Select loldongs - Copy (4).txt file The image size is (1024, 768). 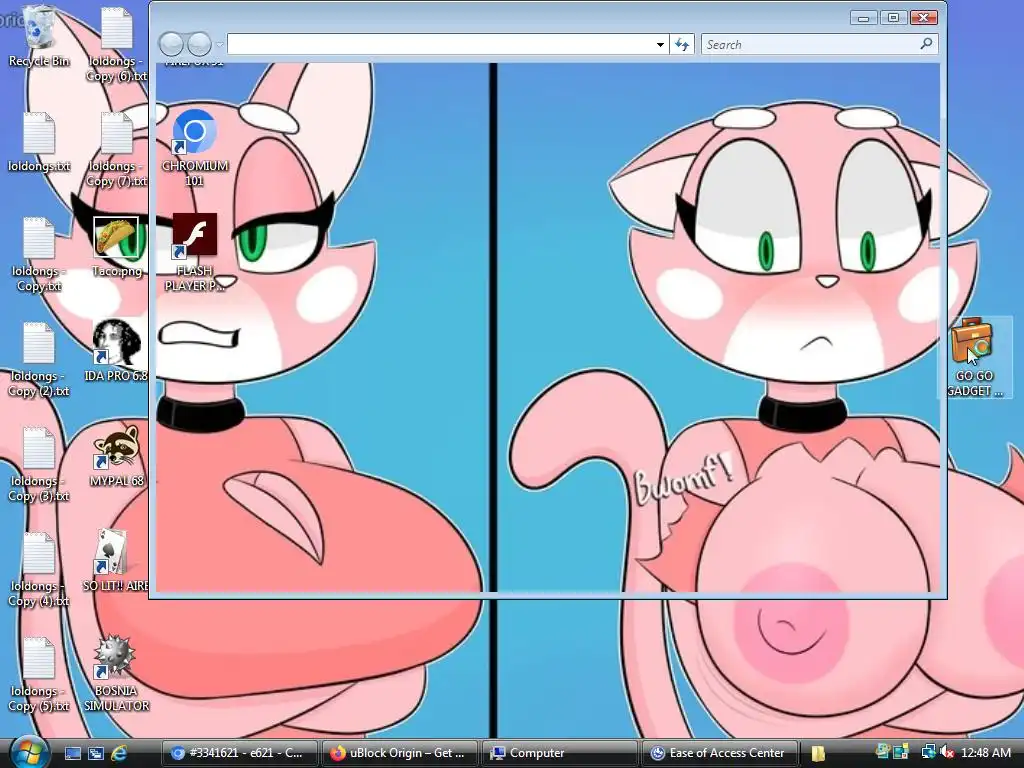click(39, 569)
